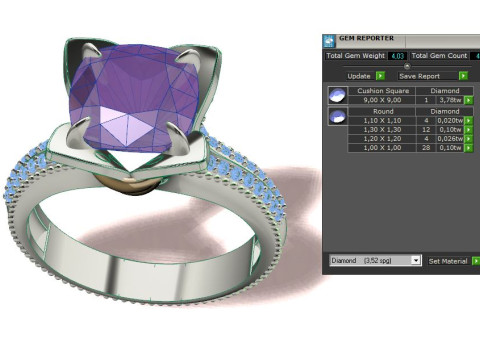Click the Total Gem Weight label
This screenshot has width=480, height=360.
[355, 56]
